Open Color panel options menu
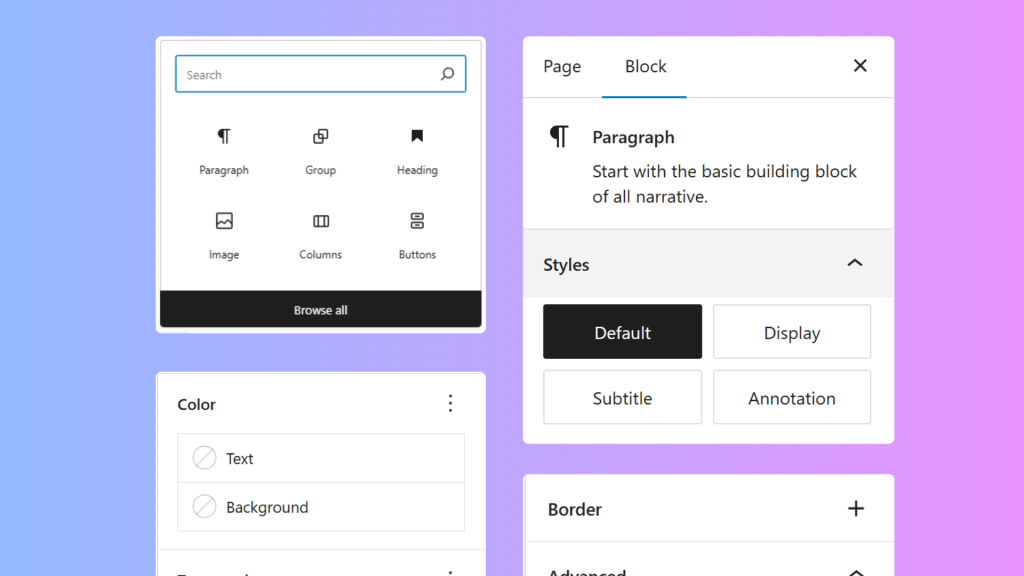Image resolution: width=1024 pixels, height=576 pixels. (450, 403)
